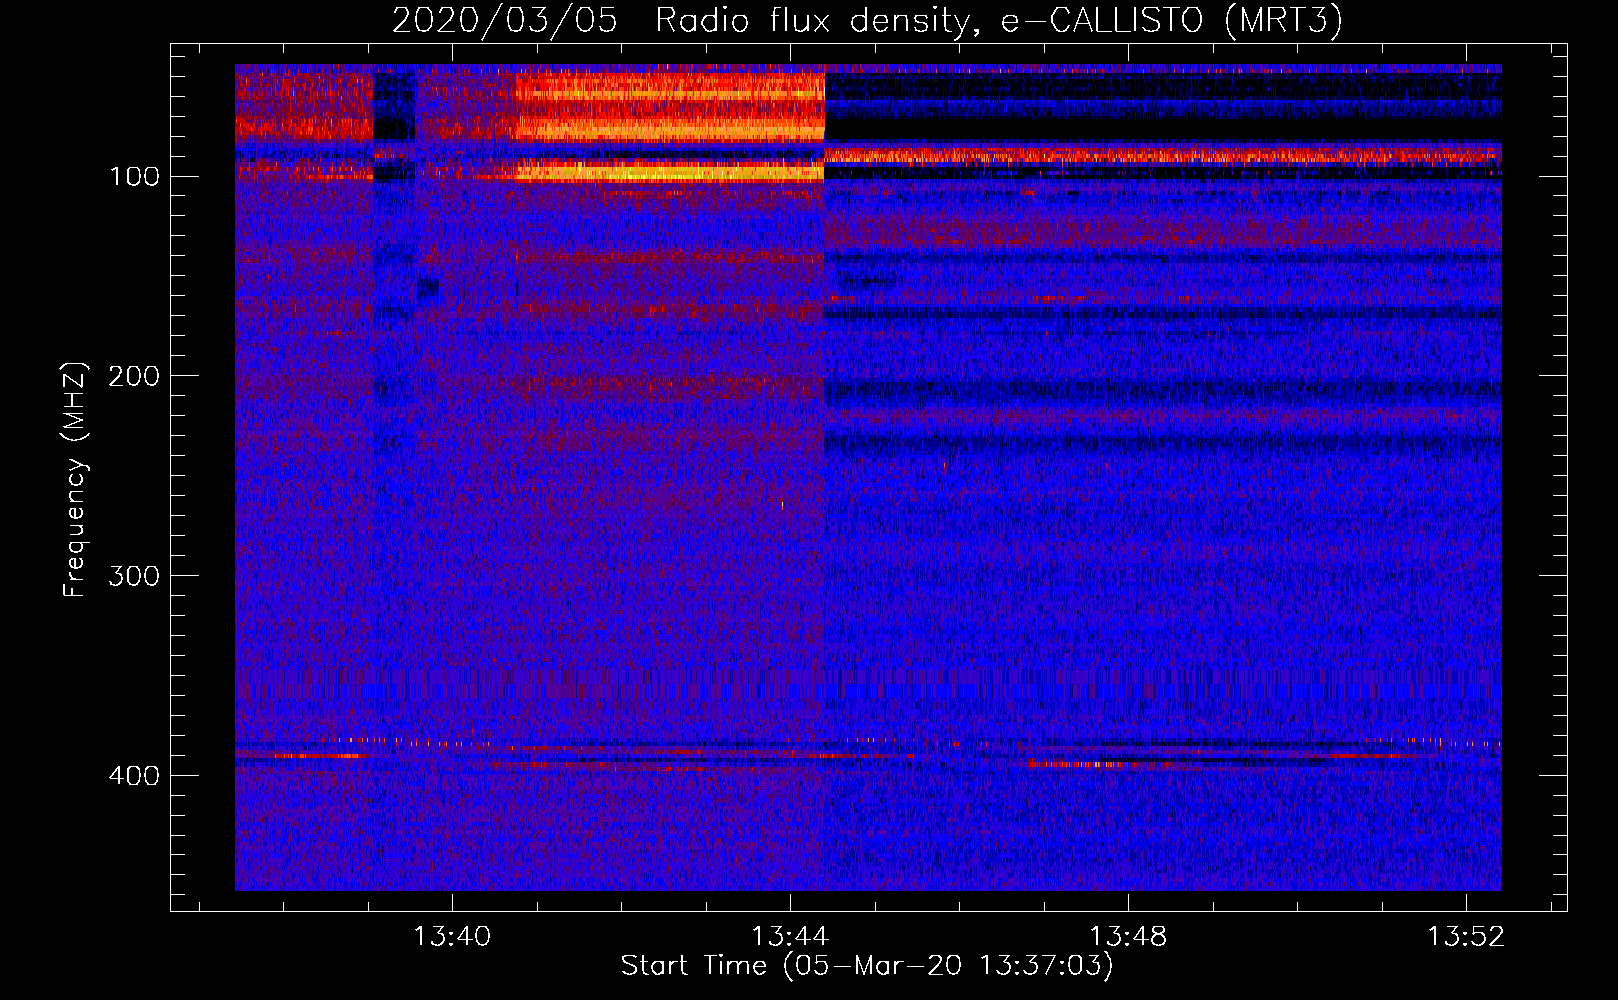Viewport: 1618px width, 1000px height.
Task: Click the 13:44 time tick label
Action: [x=790, y=937]
